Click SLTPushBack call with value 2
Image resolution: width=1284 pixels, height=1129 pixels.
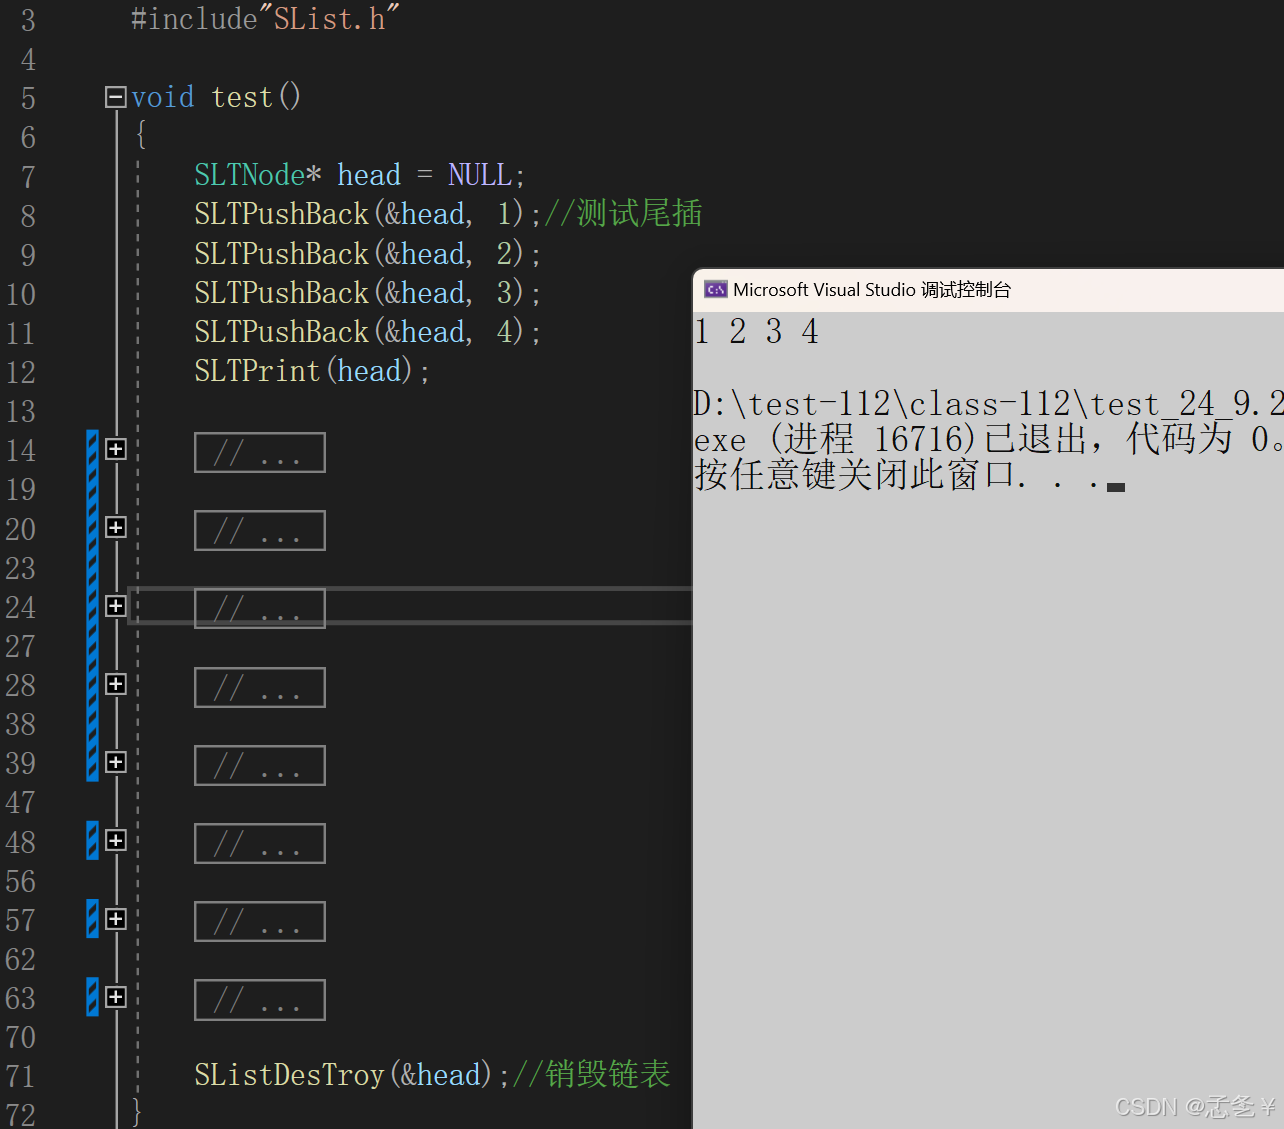(x=367, y=254)
